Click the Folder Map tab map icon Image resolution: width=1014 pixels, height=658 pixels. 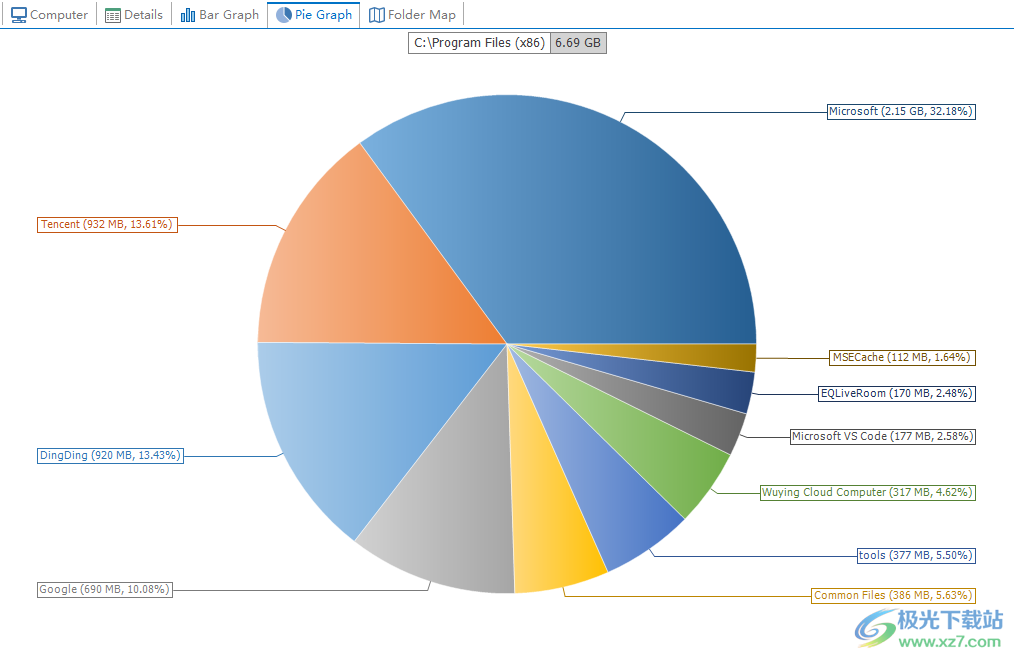(x=376, y=15)
